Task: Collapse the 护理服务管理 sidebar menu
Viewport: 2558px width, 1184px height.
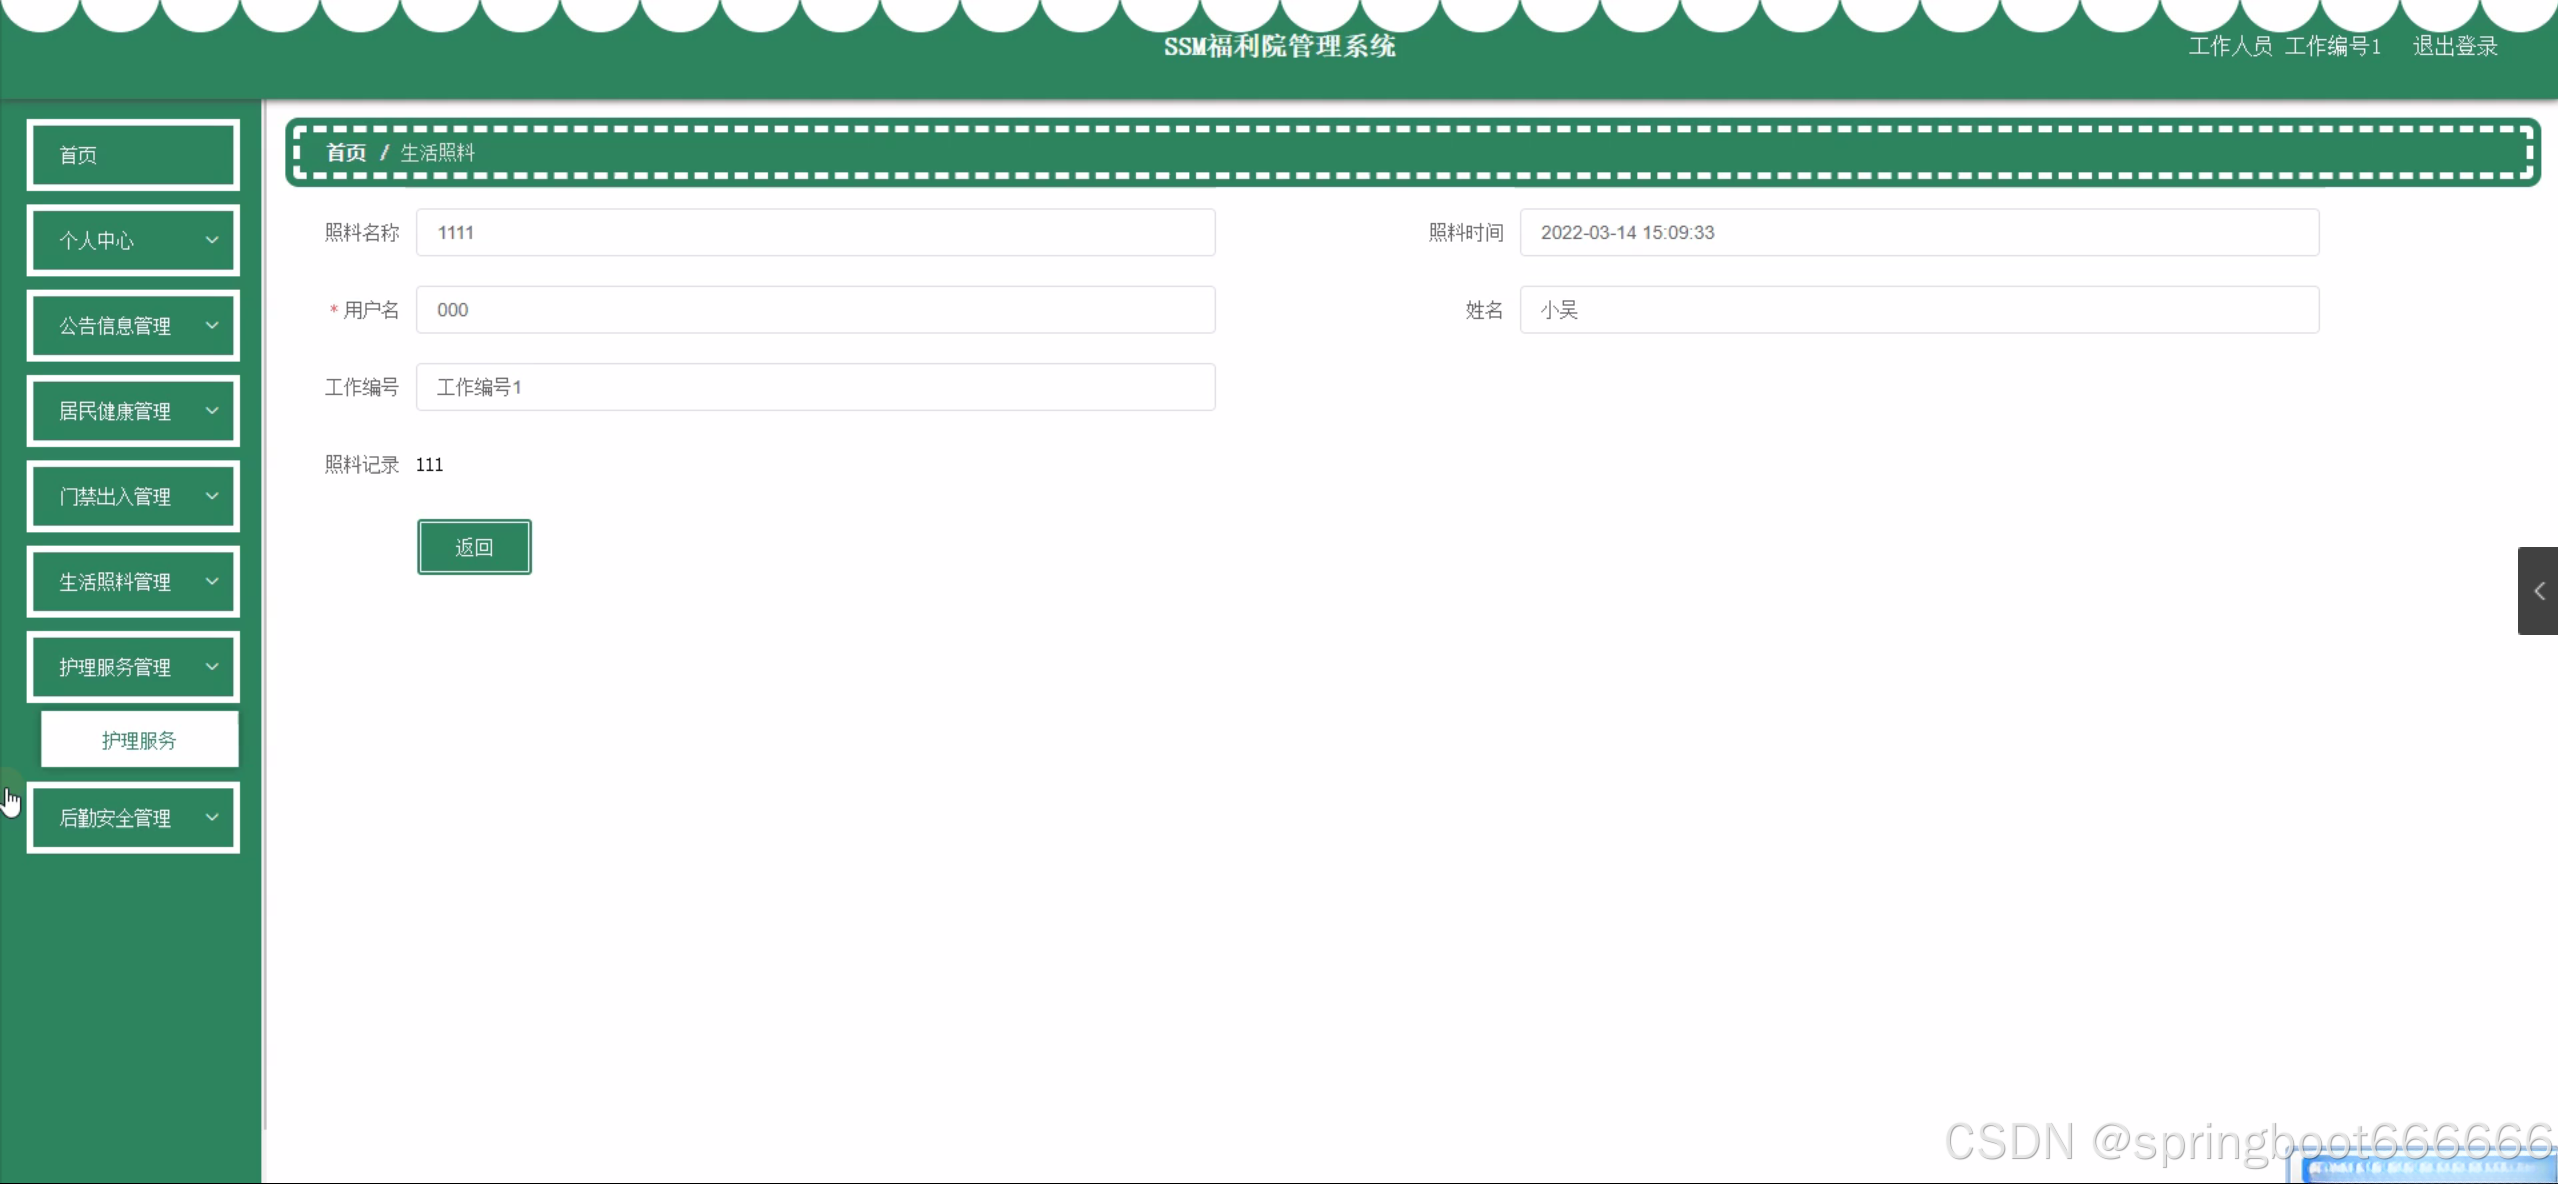Action: 133,667
